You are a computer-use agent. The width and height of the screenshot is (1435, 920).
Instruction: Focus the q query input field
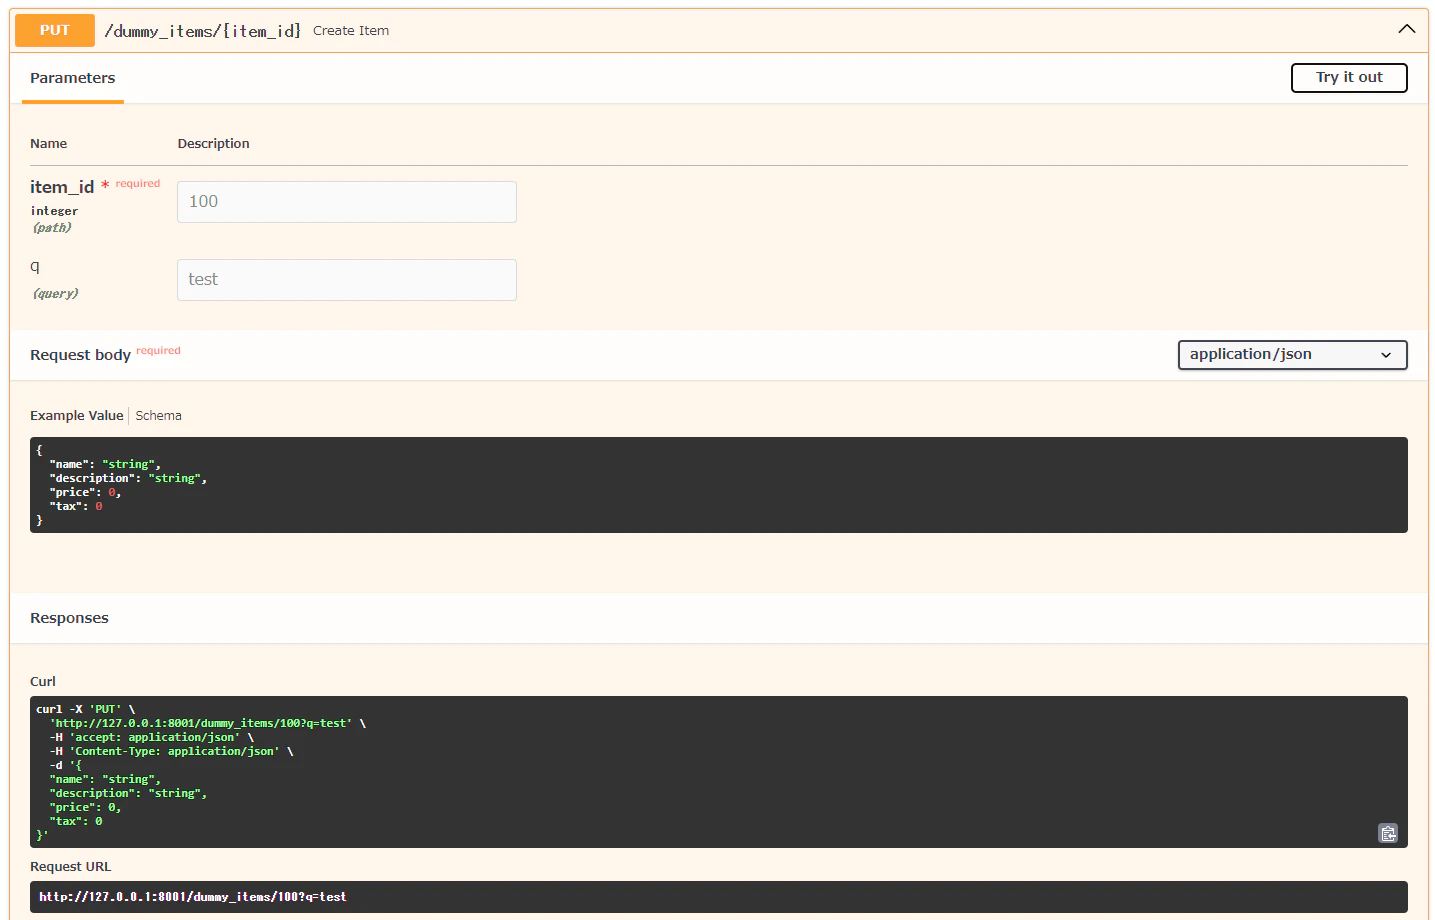click(347, 280)
